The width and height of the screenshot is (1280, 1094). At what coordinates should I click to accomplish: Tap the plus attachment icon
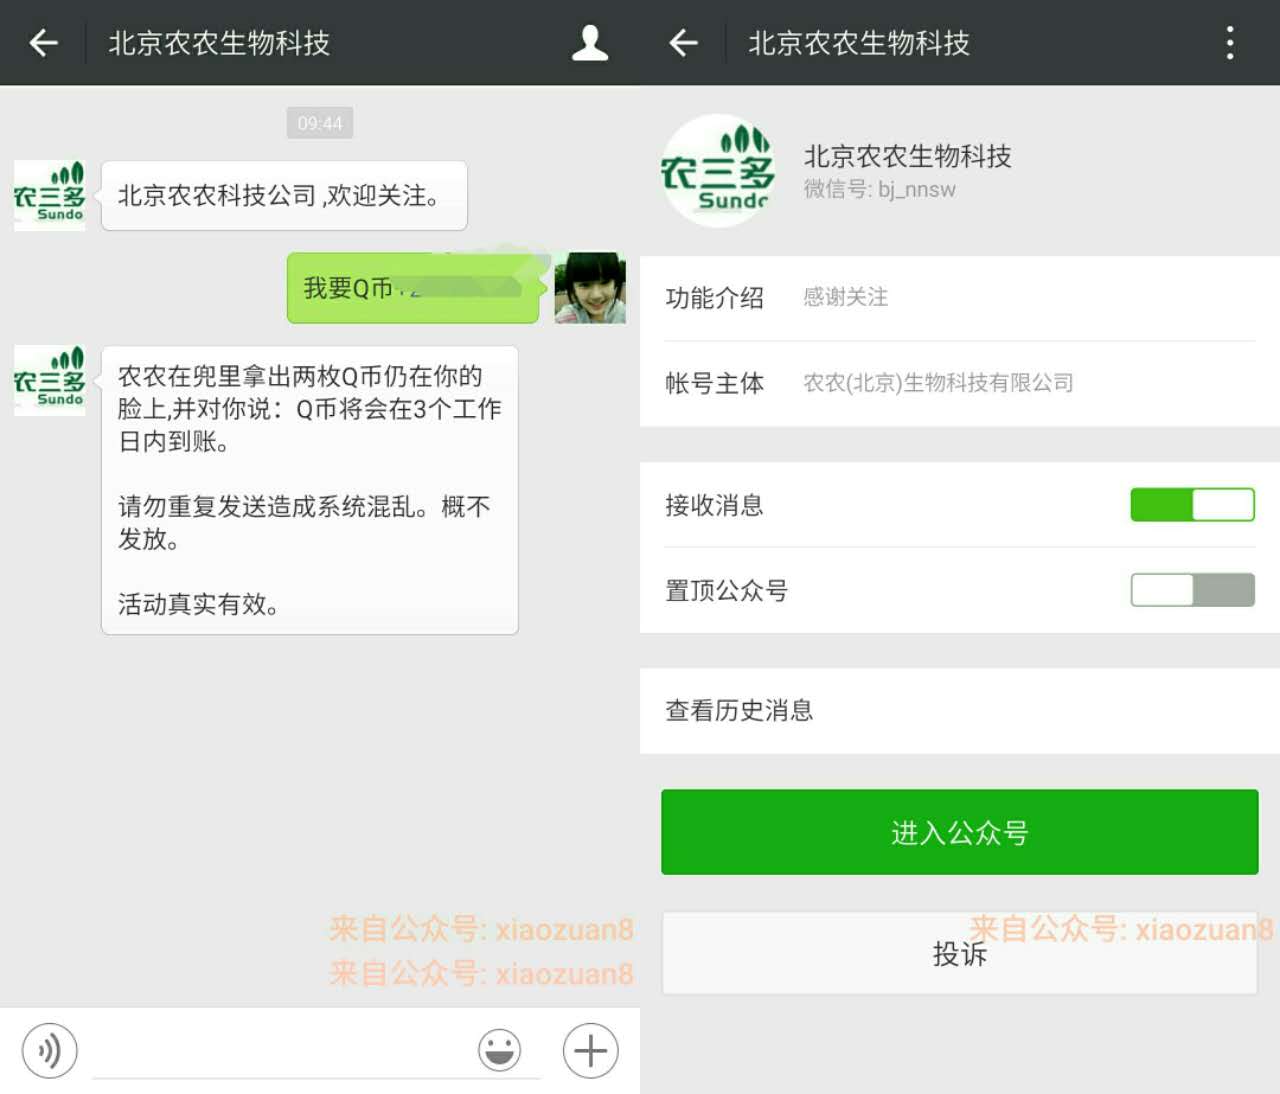[590, 1051]
